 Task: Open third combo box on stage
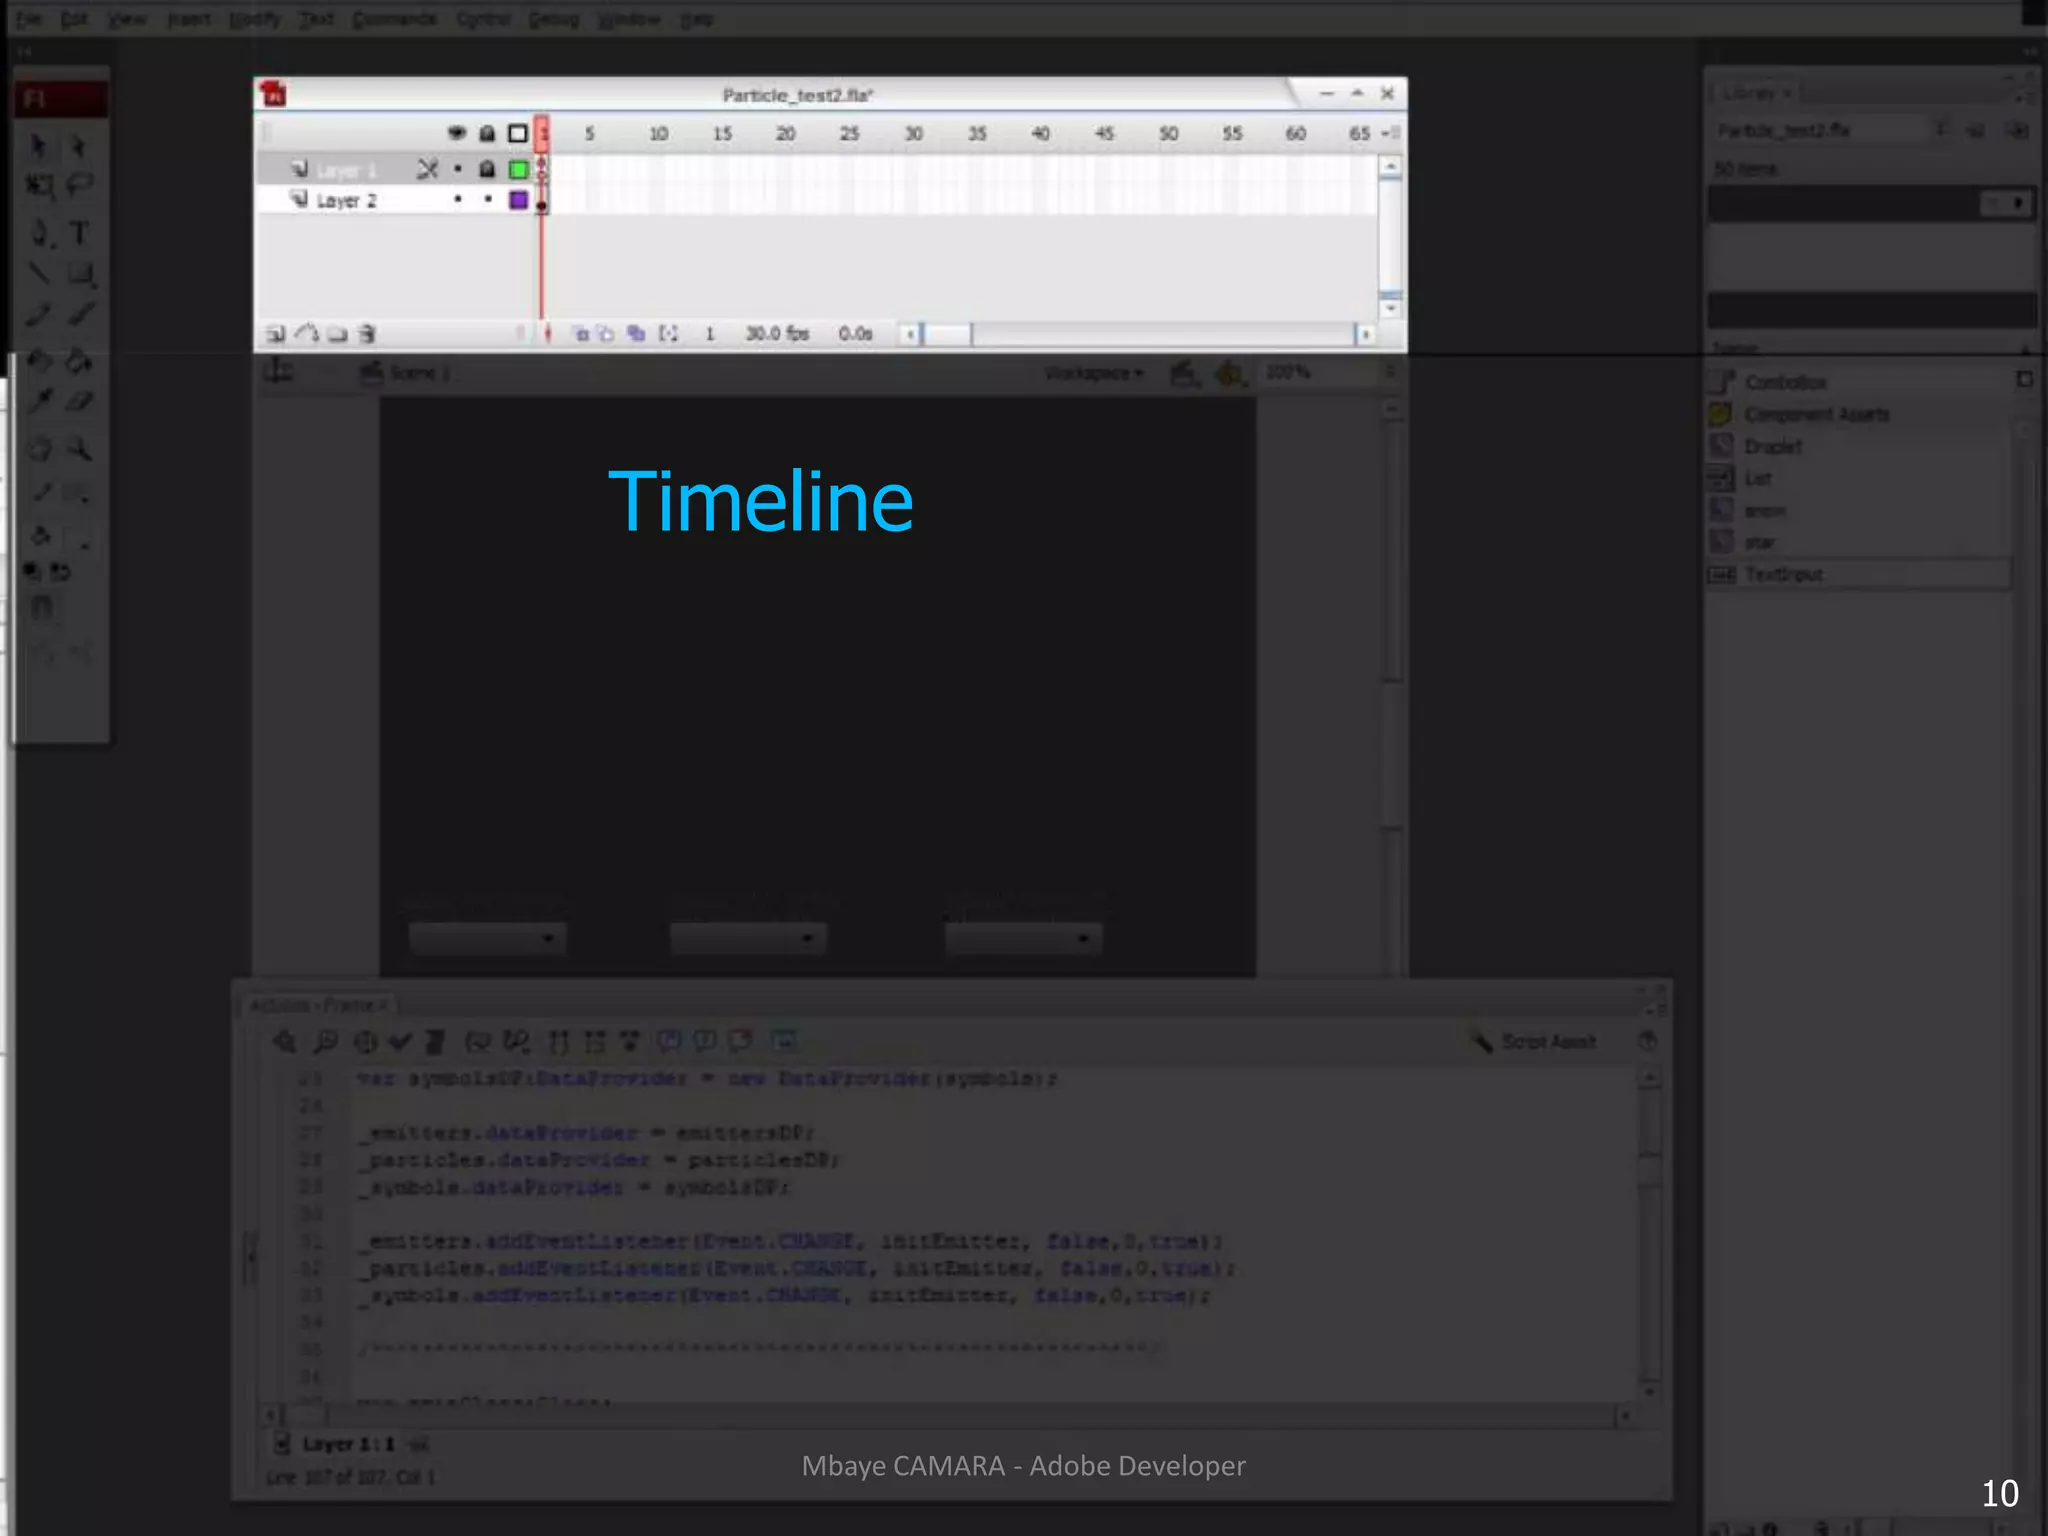pos(1024,938)
